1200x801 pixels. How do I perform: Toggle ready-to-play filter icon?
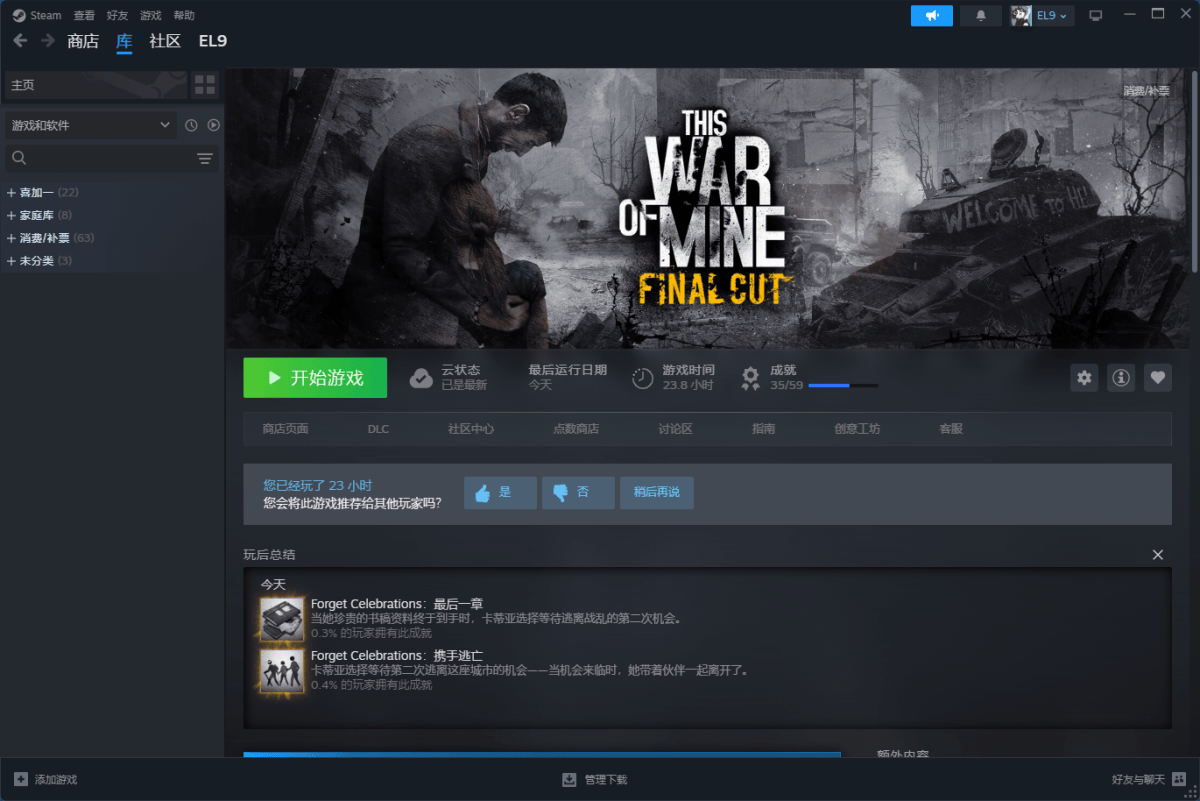point(213,125)
